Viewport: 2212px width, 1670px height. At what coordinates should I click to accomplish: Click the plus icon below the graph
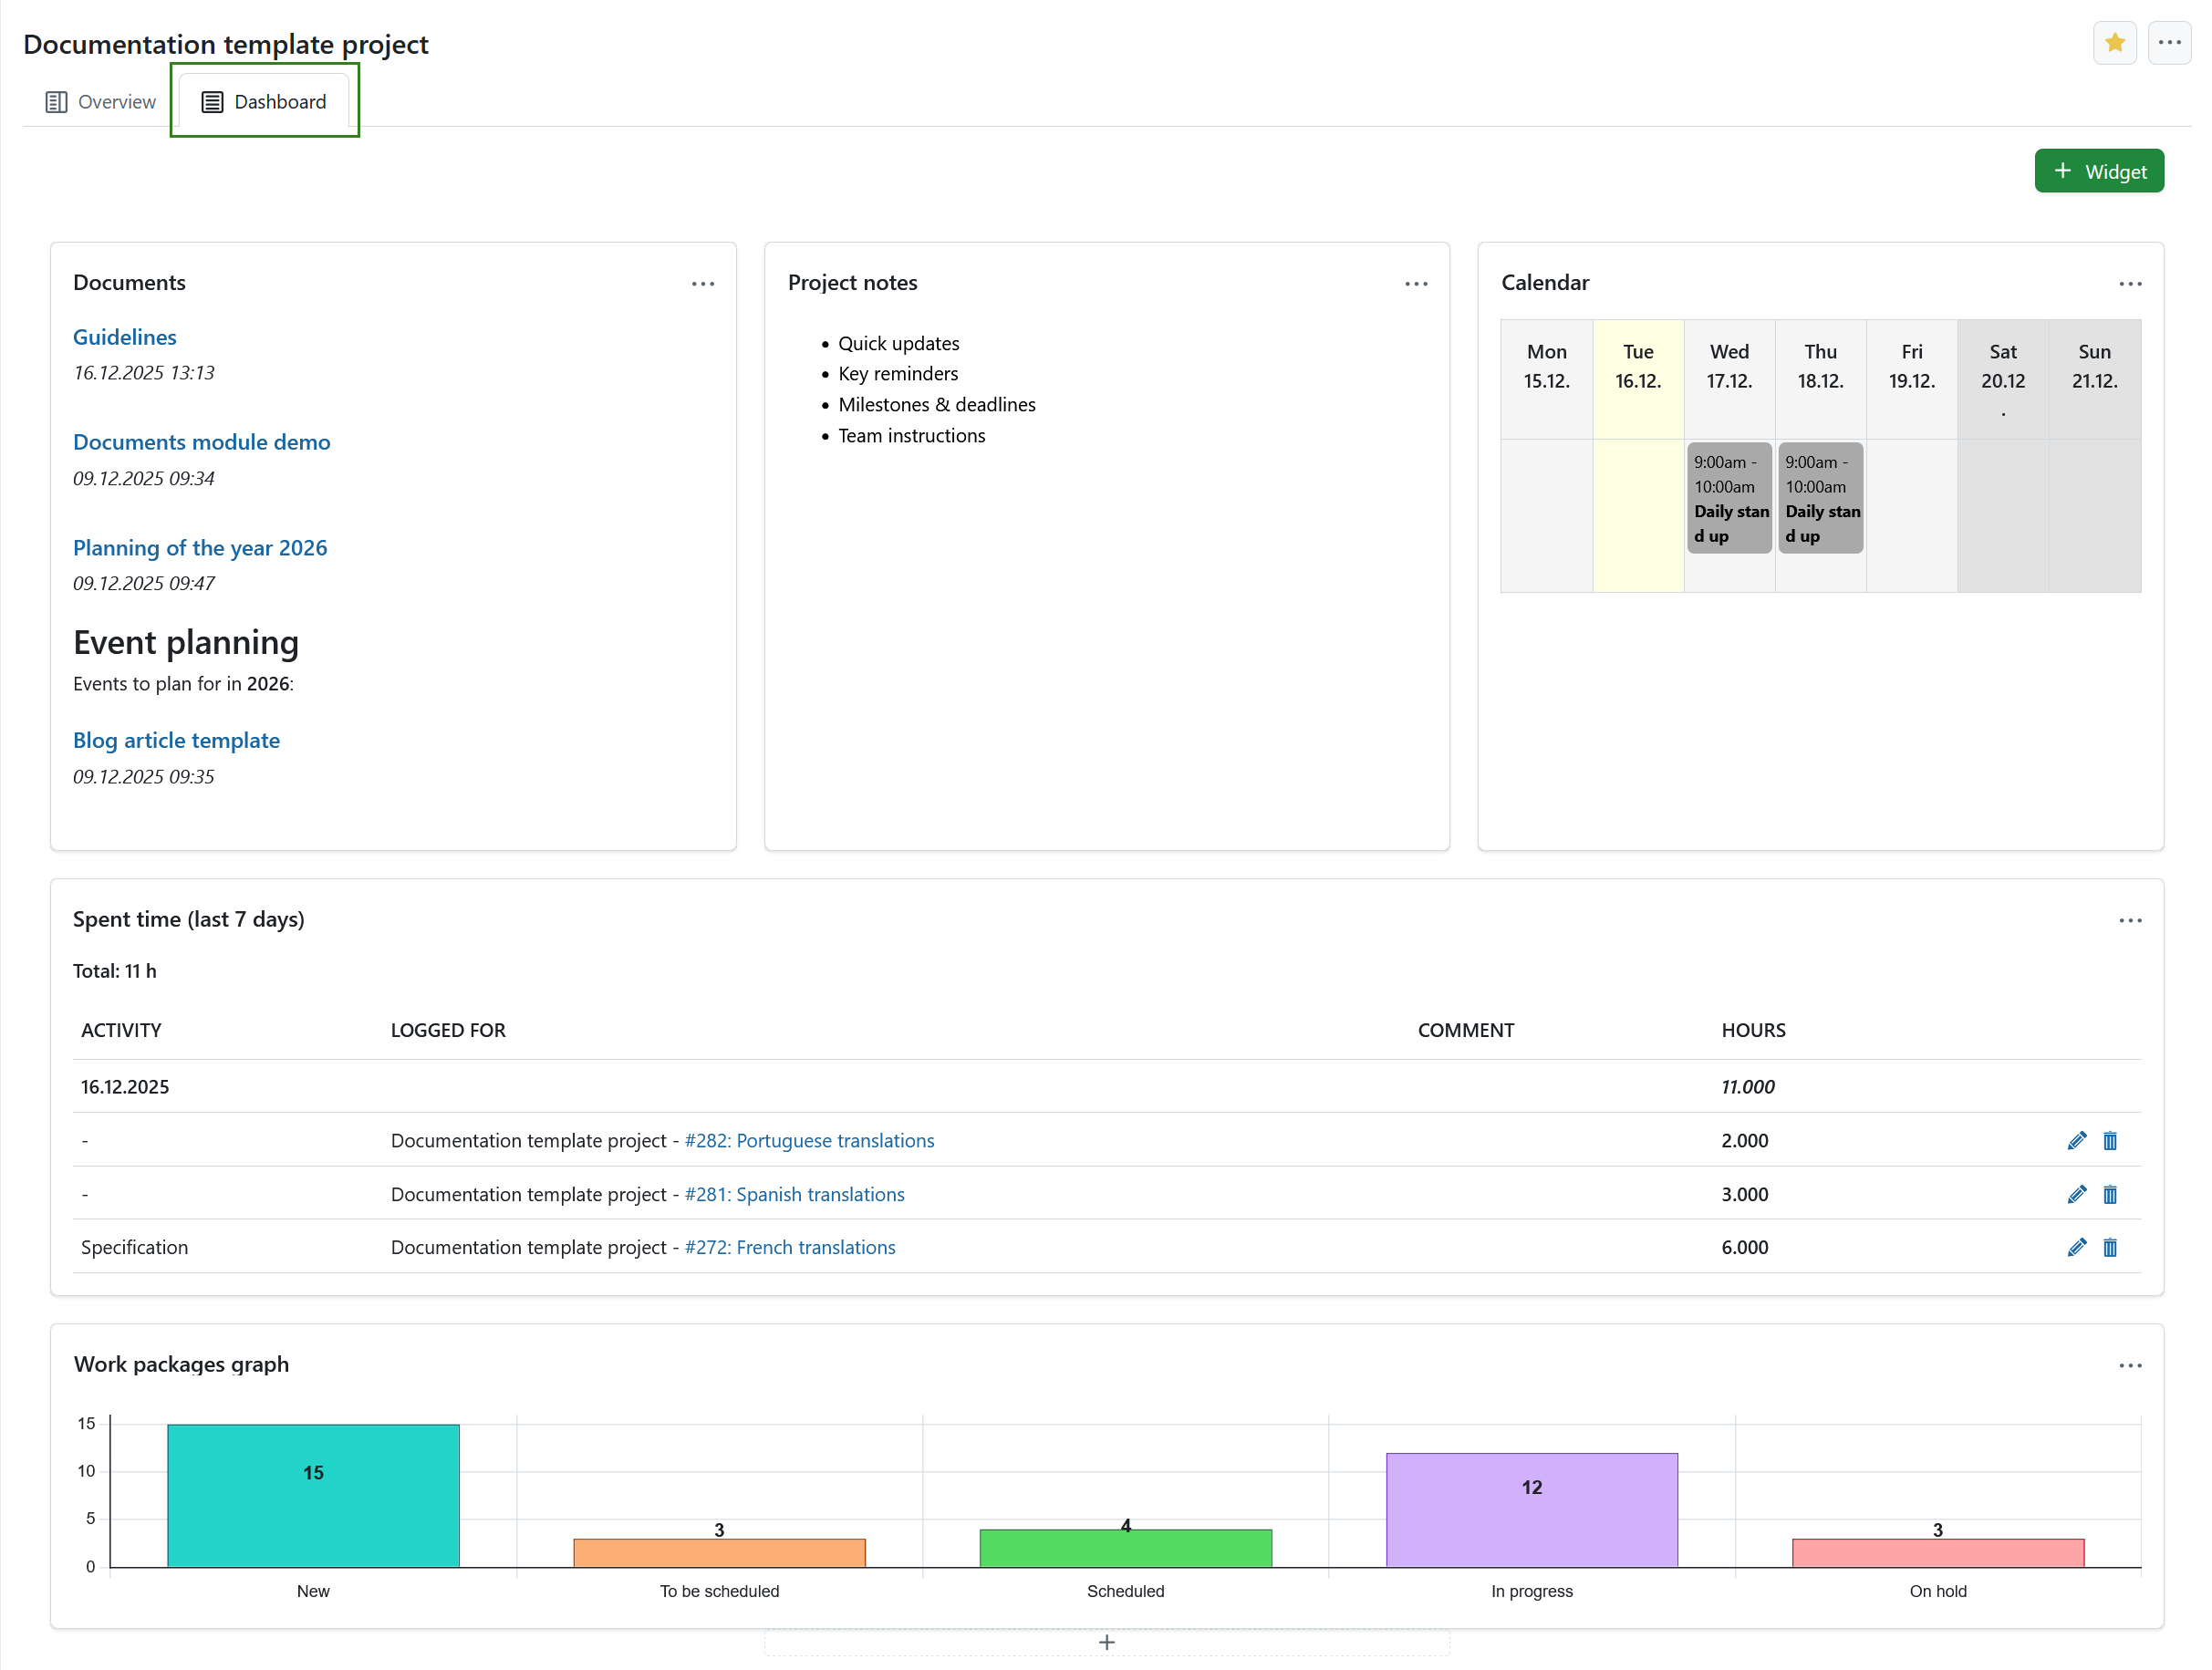(1107, 1641)
